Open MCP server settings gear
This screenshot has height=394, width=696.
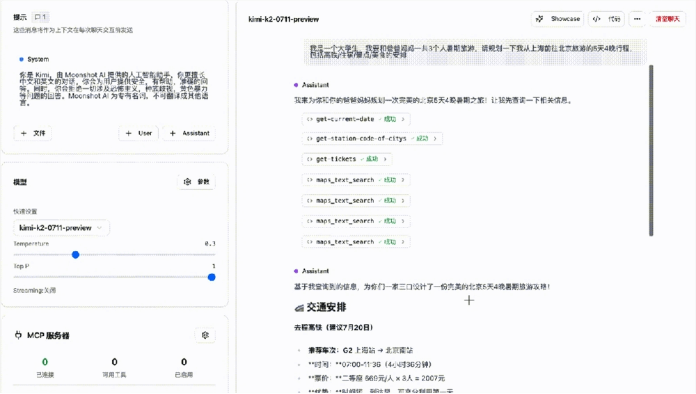point(205,335)
